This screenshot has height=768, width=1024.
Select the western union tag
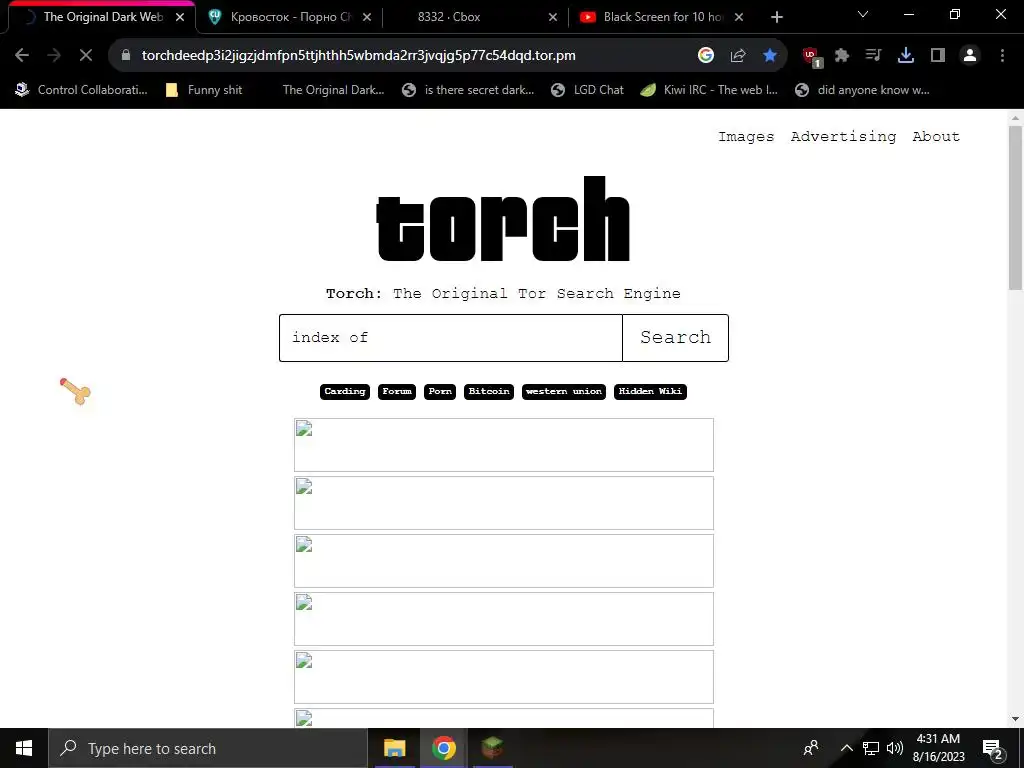pos(564,391)
